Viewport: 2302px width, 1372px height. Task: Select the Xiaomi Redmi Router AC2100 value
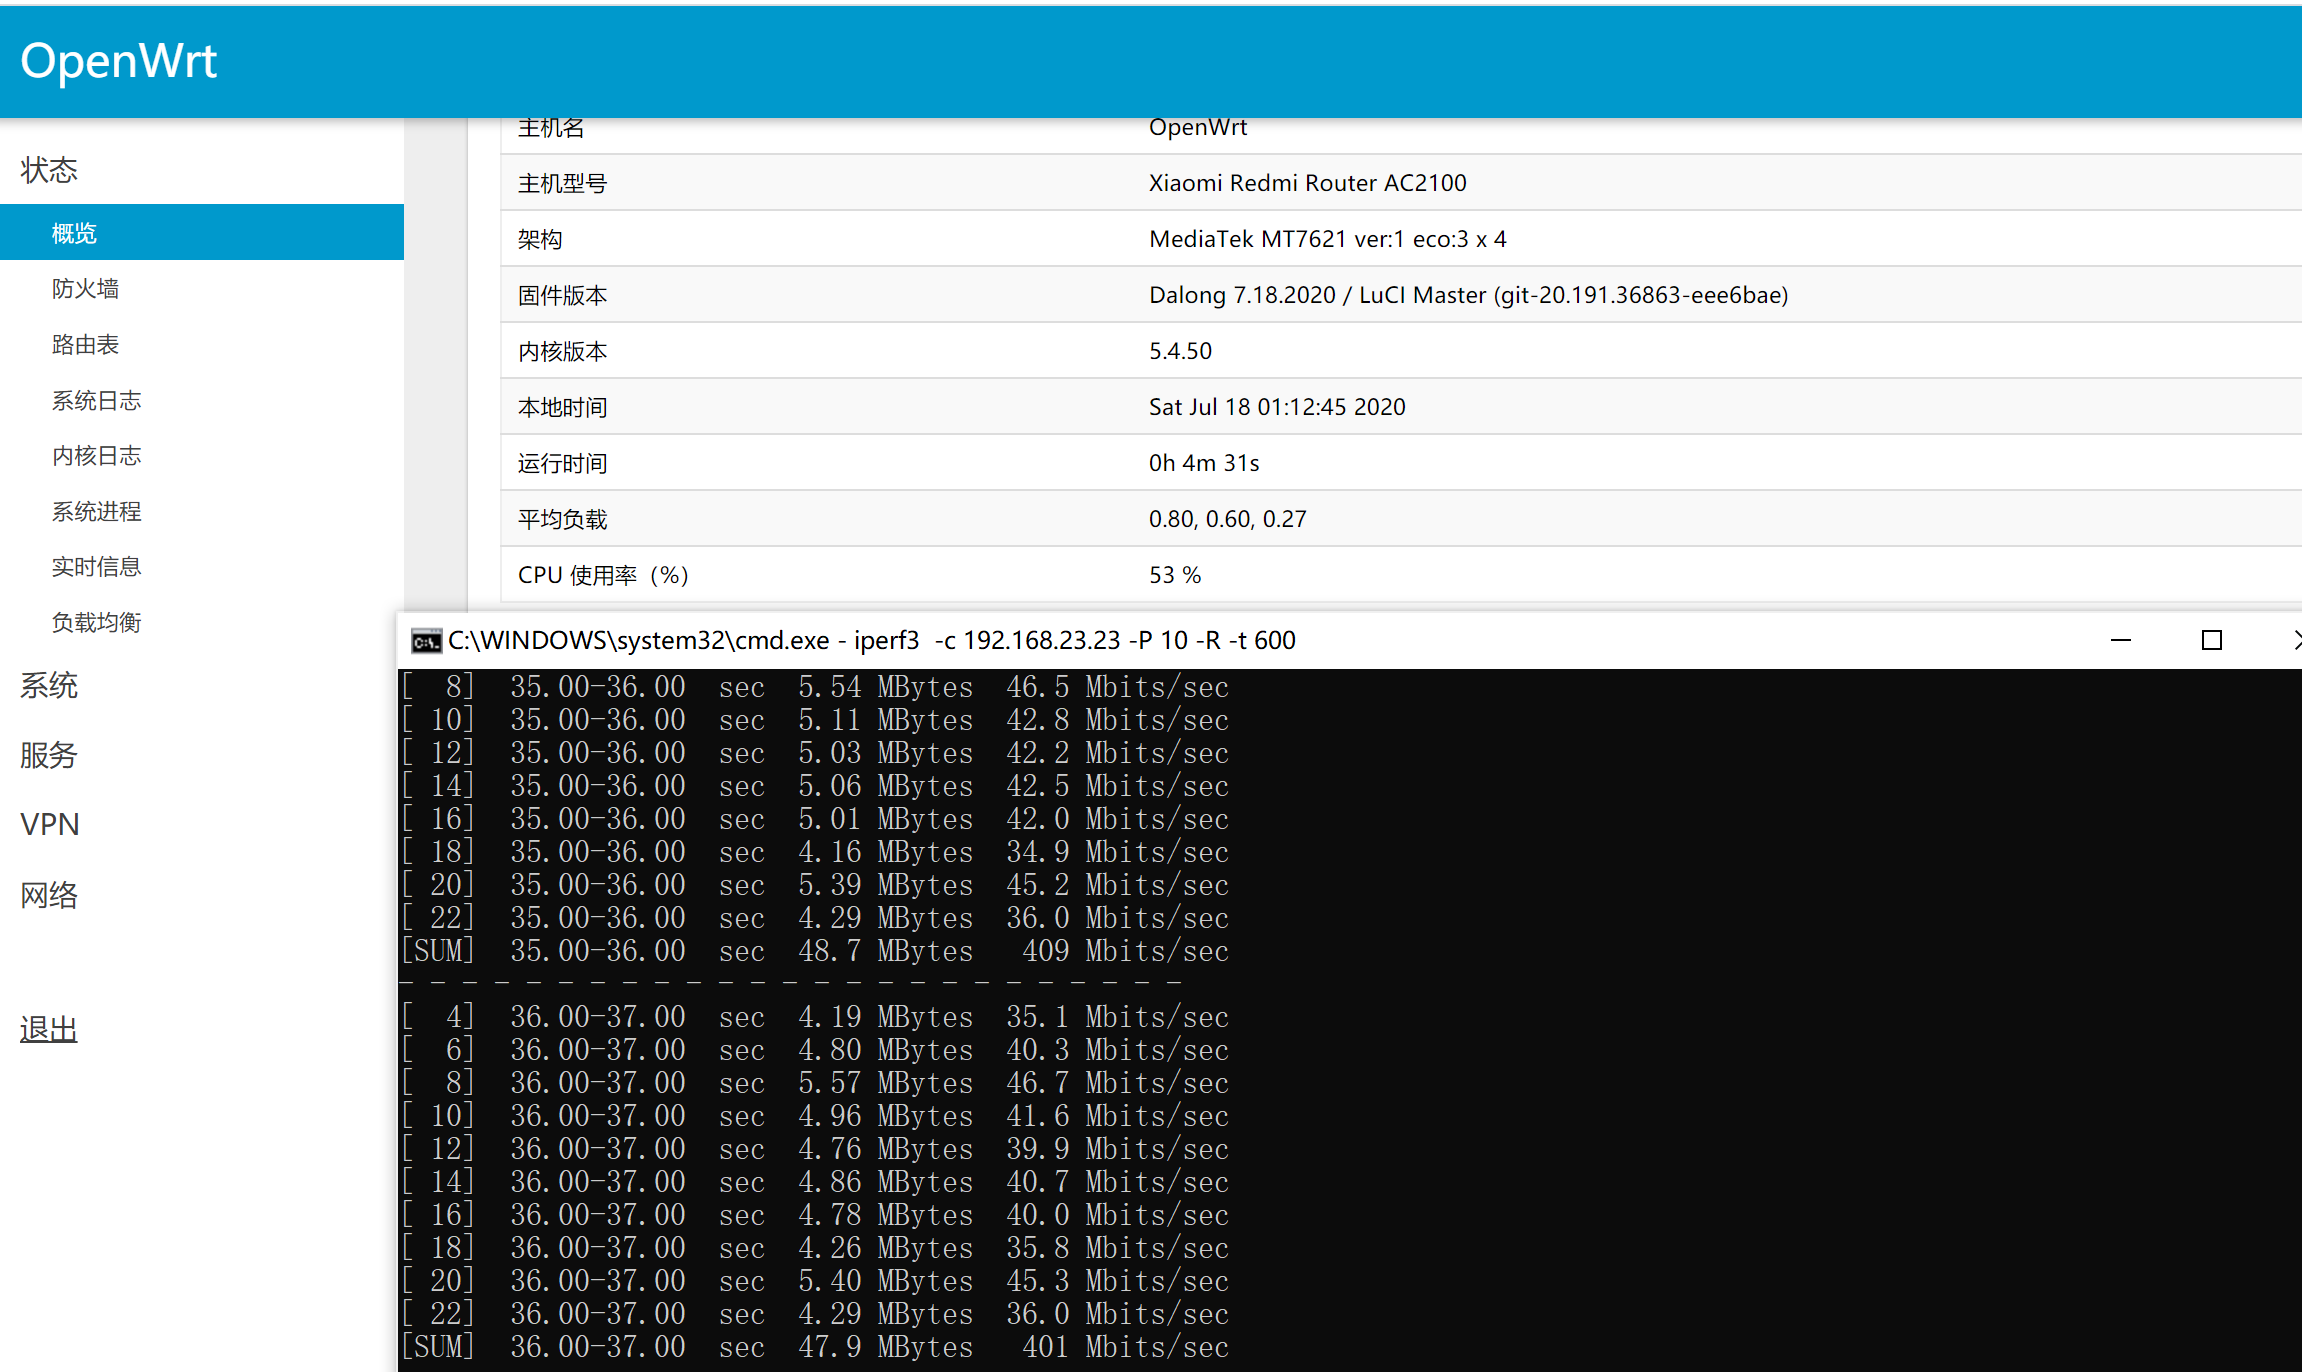point(1307,183)
